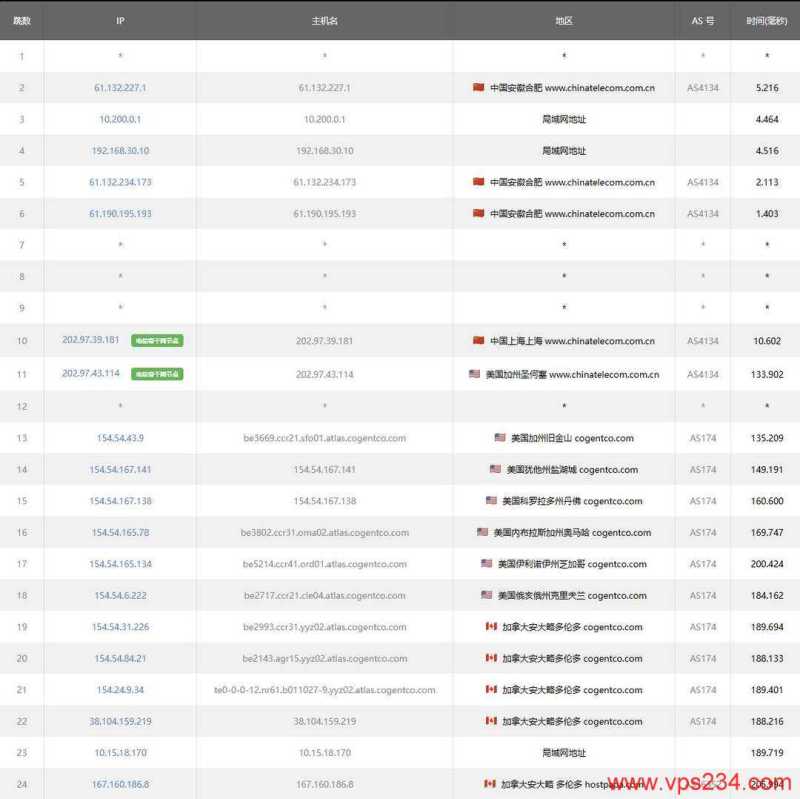The height and width of the screenshot is (799, 800).
Task: Click the 地区 column header
Action: (564, 18)
